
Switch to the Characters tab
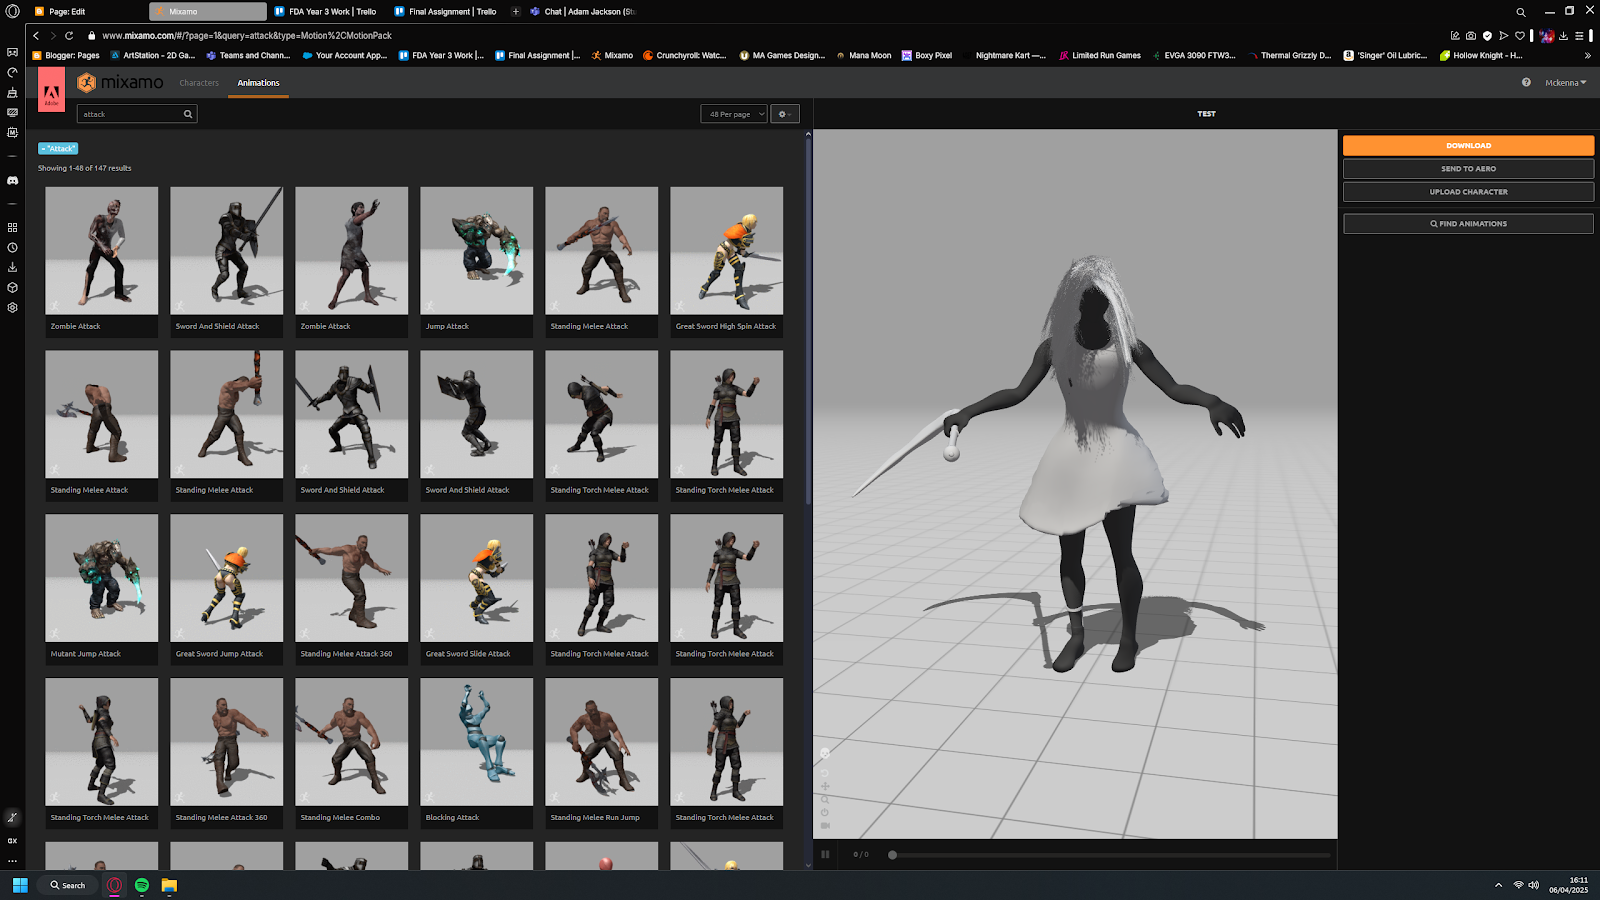199,83
